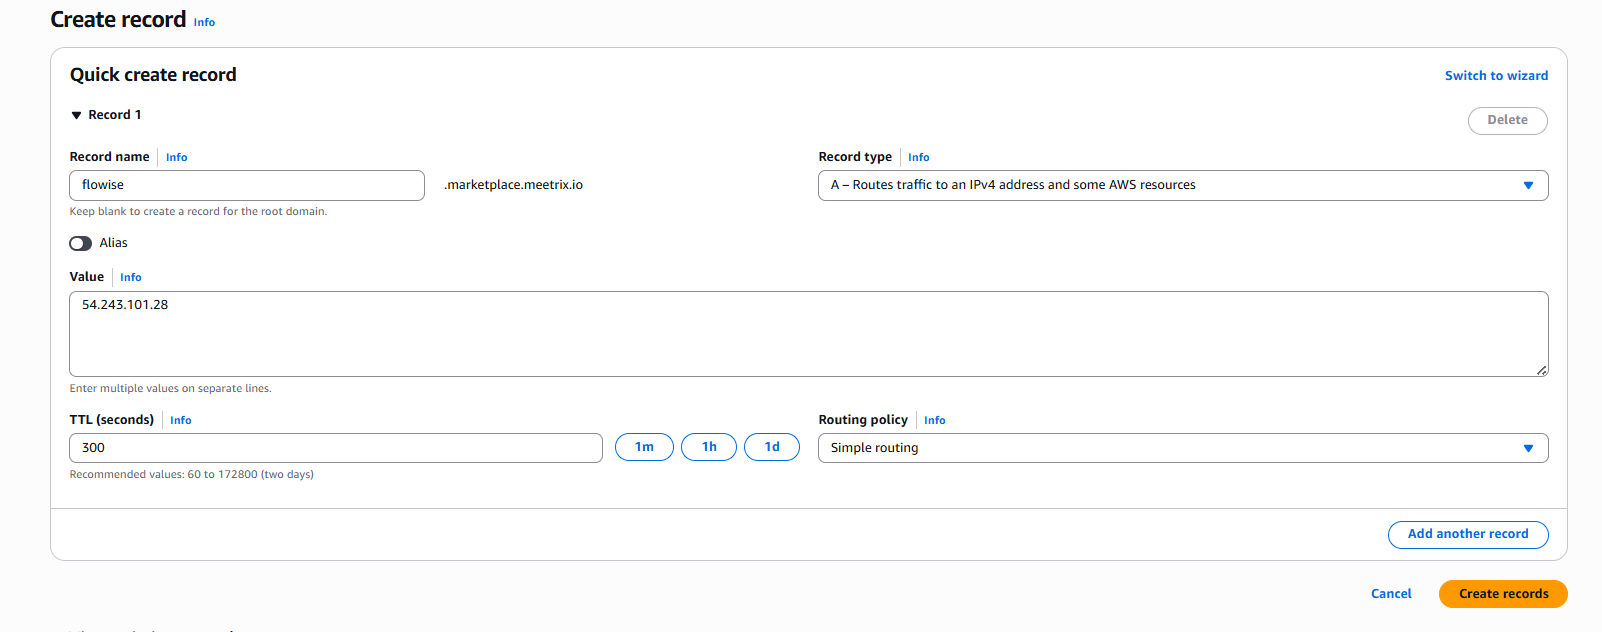The width and height of the screenshot is (1602, 632).
Task: Set TTL with the 1h button
Action: 709,447
